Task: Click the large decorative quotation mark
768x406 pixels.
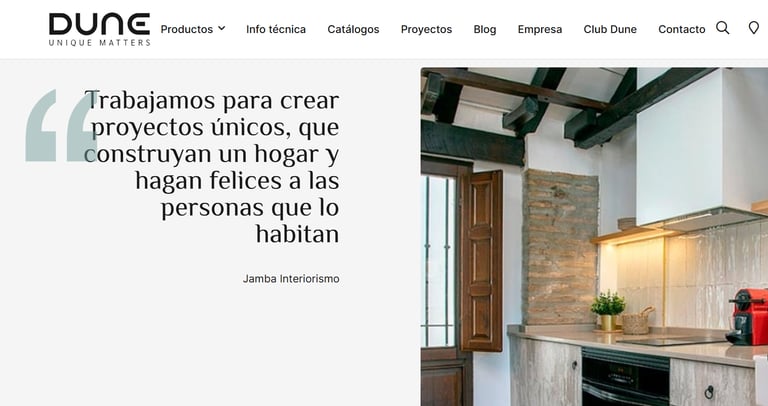Action: coord(61,125)
